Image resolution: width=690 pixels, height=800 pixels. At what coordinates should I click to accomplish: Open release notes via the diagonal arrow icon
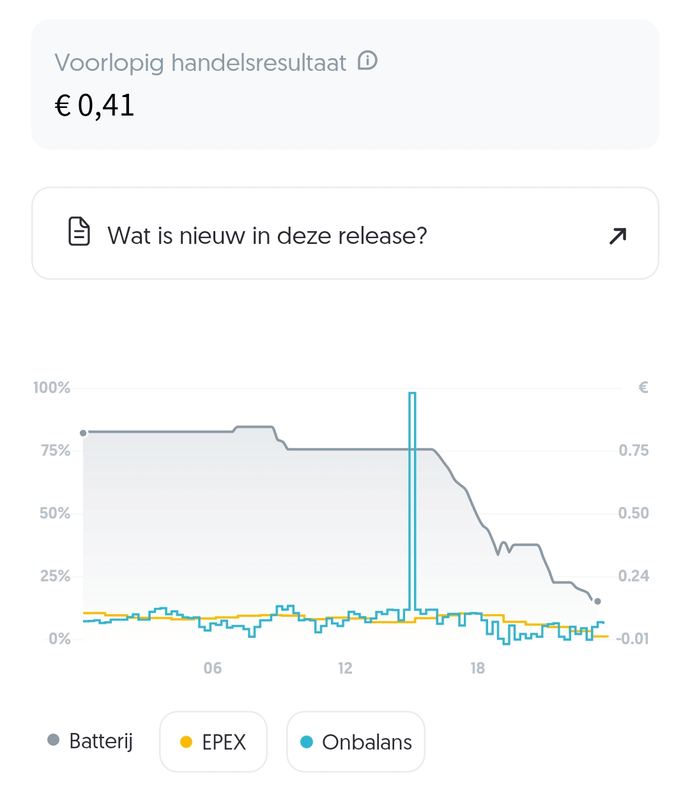617,236
